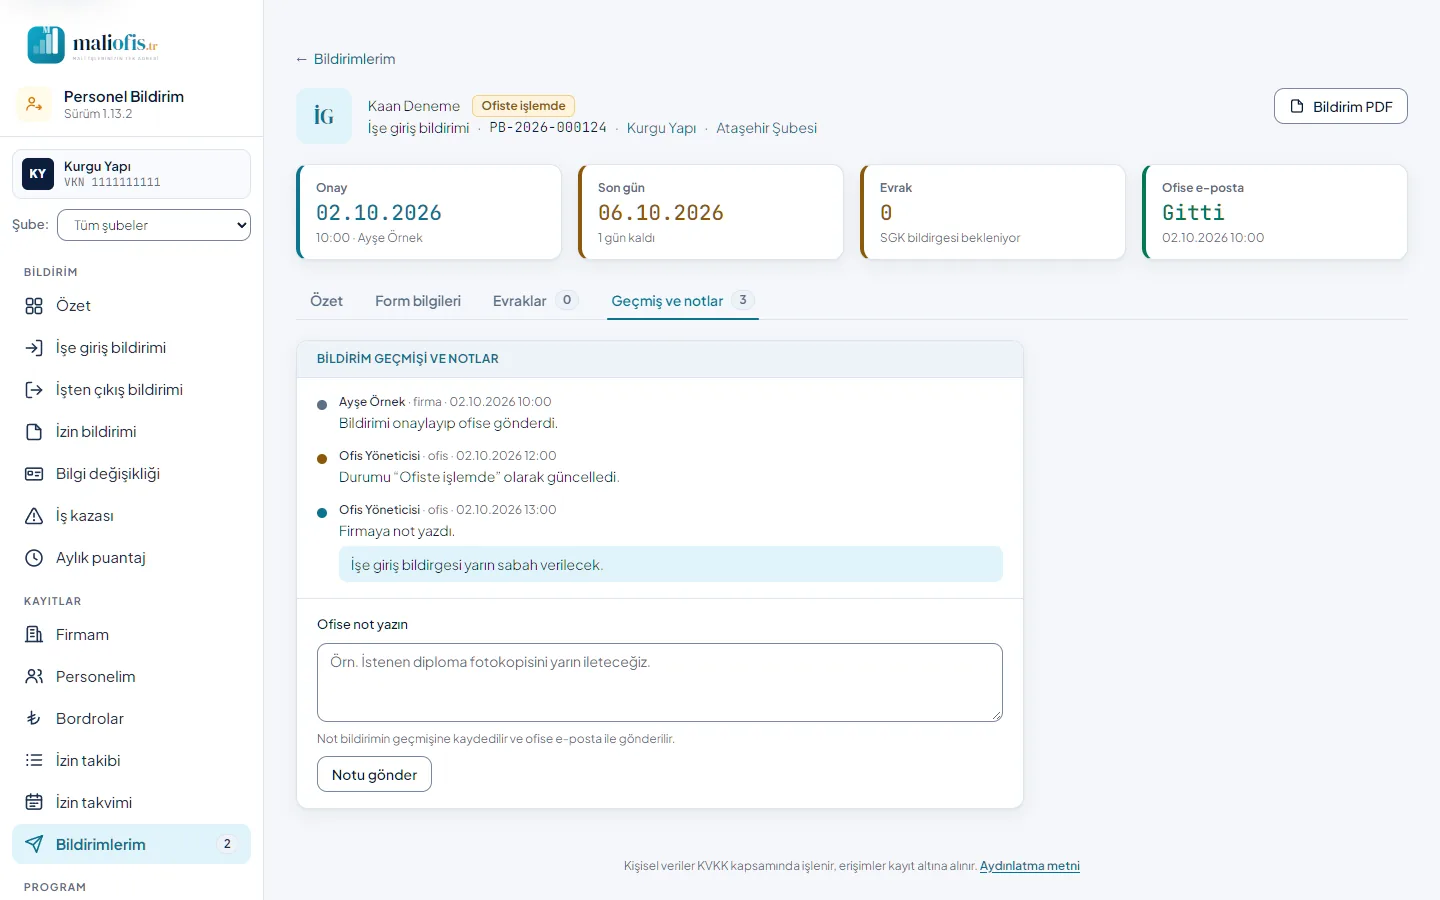Click the Bilgi değişikliği card icon
The image size is (1440, 900).
coord(34,474)
